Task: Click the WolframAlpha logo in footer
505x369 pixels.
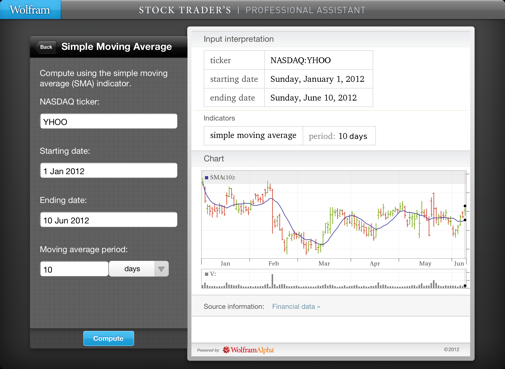Action: pyautogui.click(x=248, y=350)
